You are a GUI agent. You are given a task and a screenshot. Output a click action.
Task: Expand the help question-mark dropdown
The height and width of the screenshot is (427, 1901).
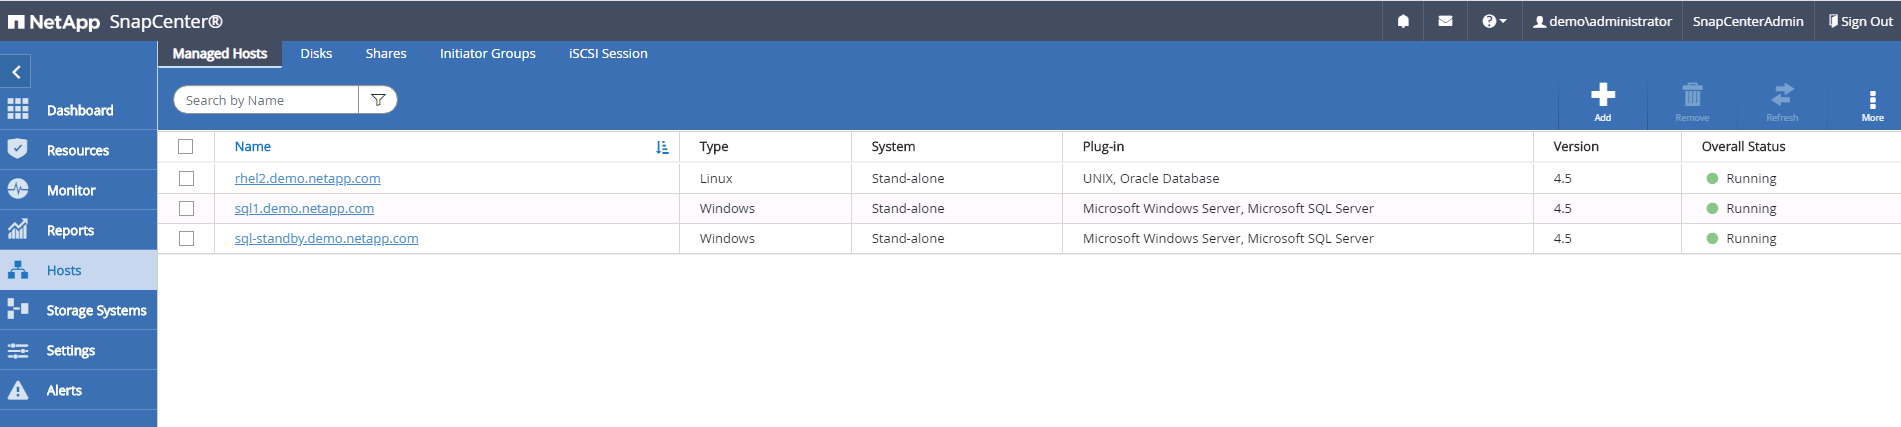1493,21
